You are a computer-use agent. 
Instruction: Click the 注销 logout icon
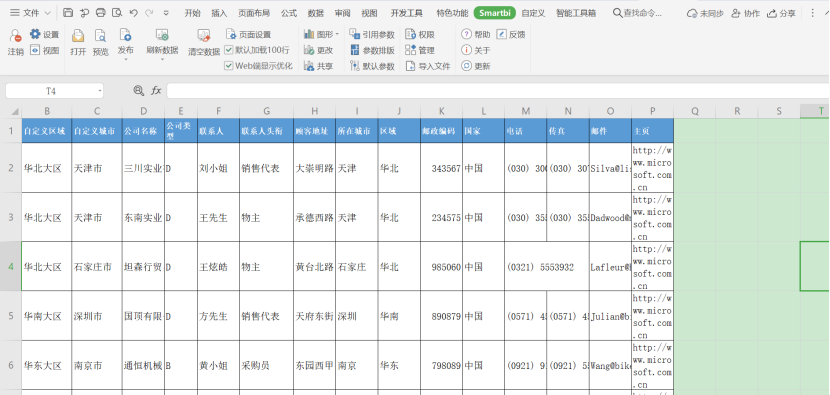tap(15, 36)
